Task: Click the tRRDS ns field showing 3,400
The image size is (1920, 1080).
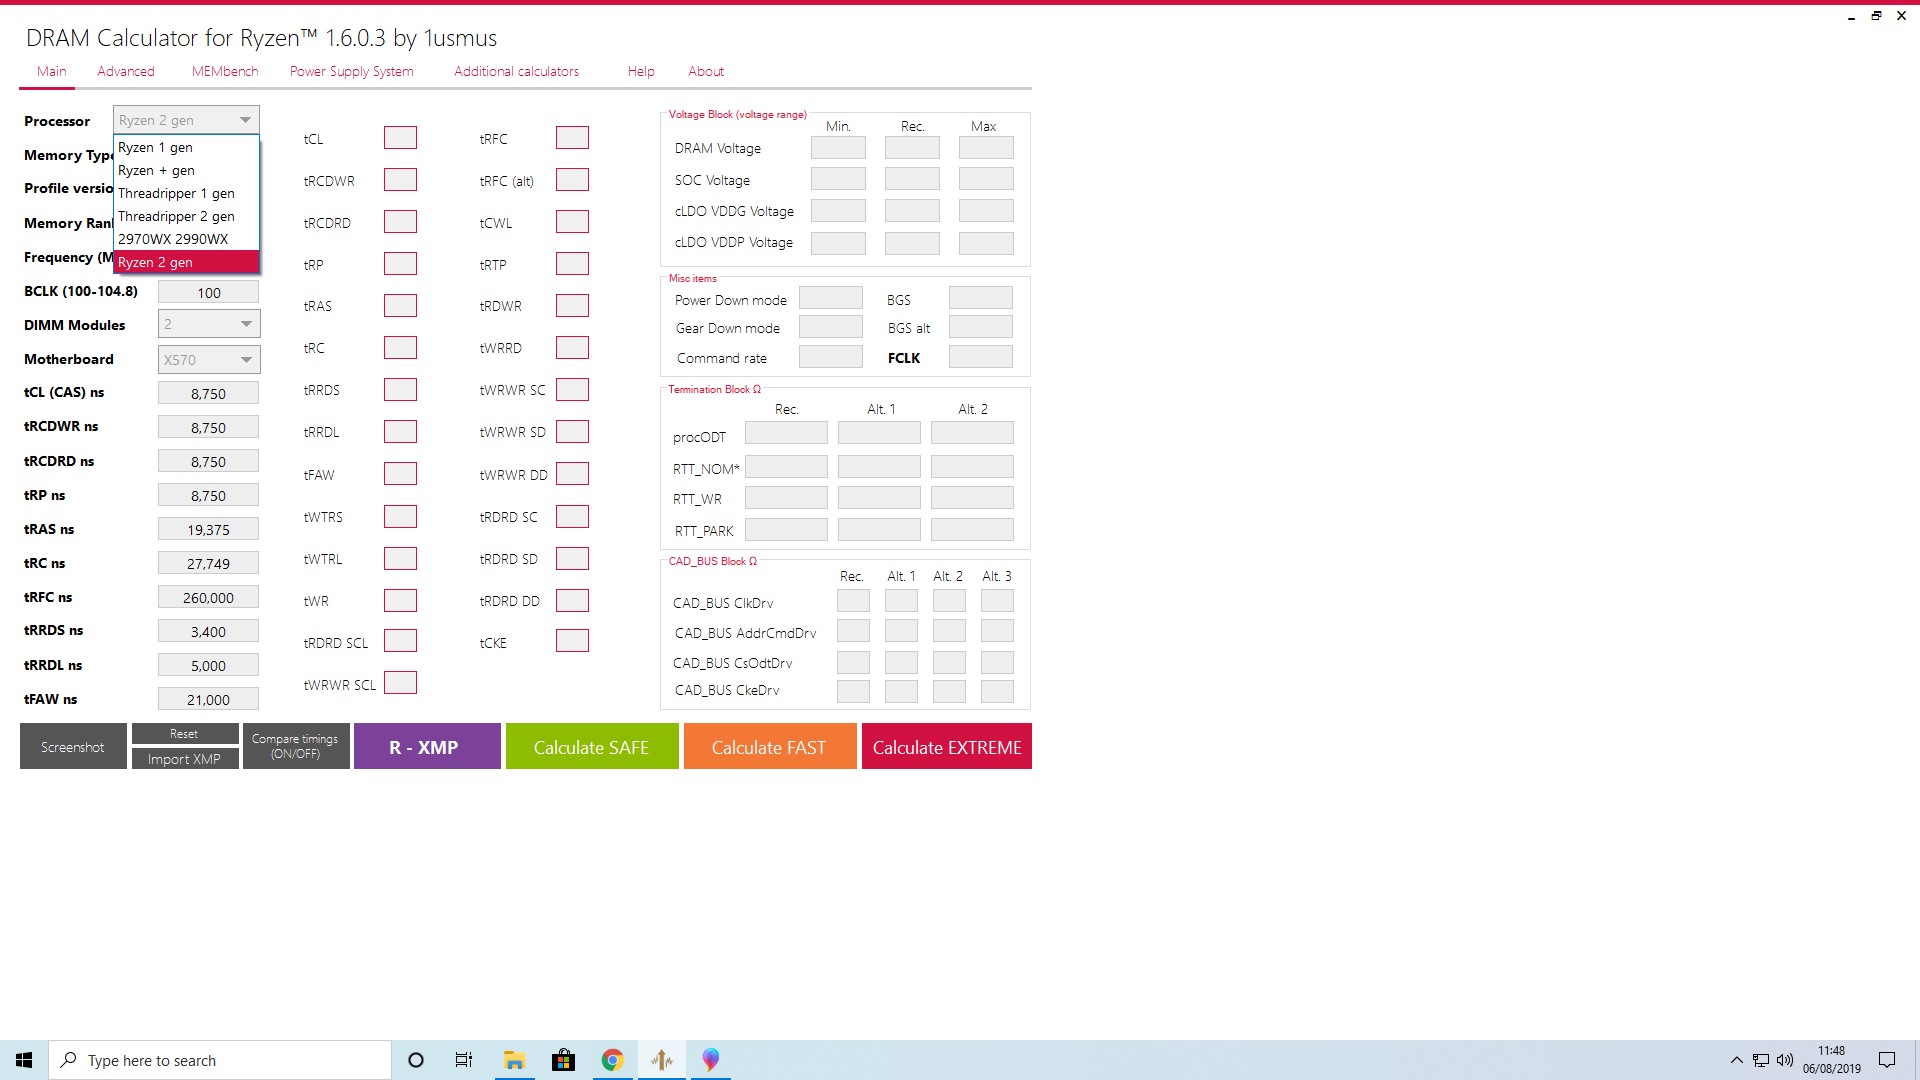Action: [x=208, y=631]
